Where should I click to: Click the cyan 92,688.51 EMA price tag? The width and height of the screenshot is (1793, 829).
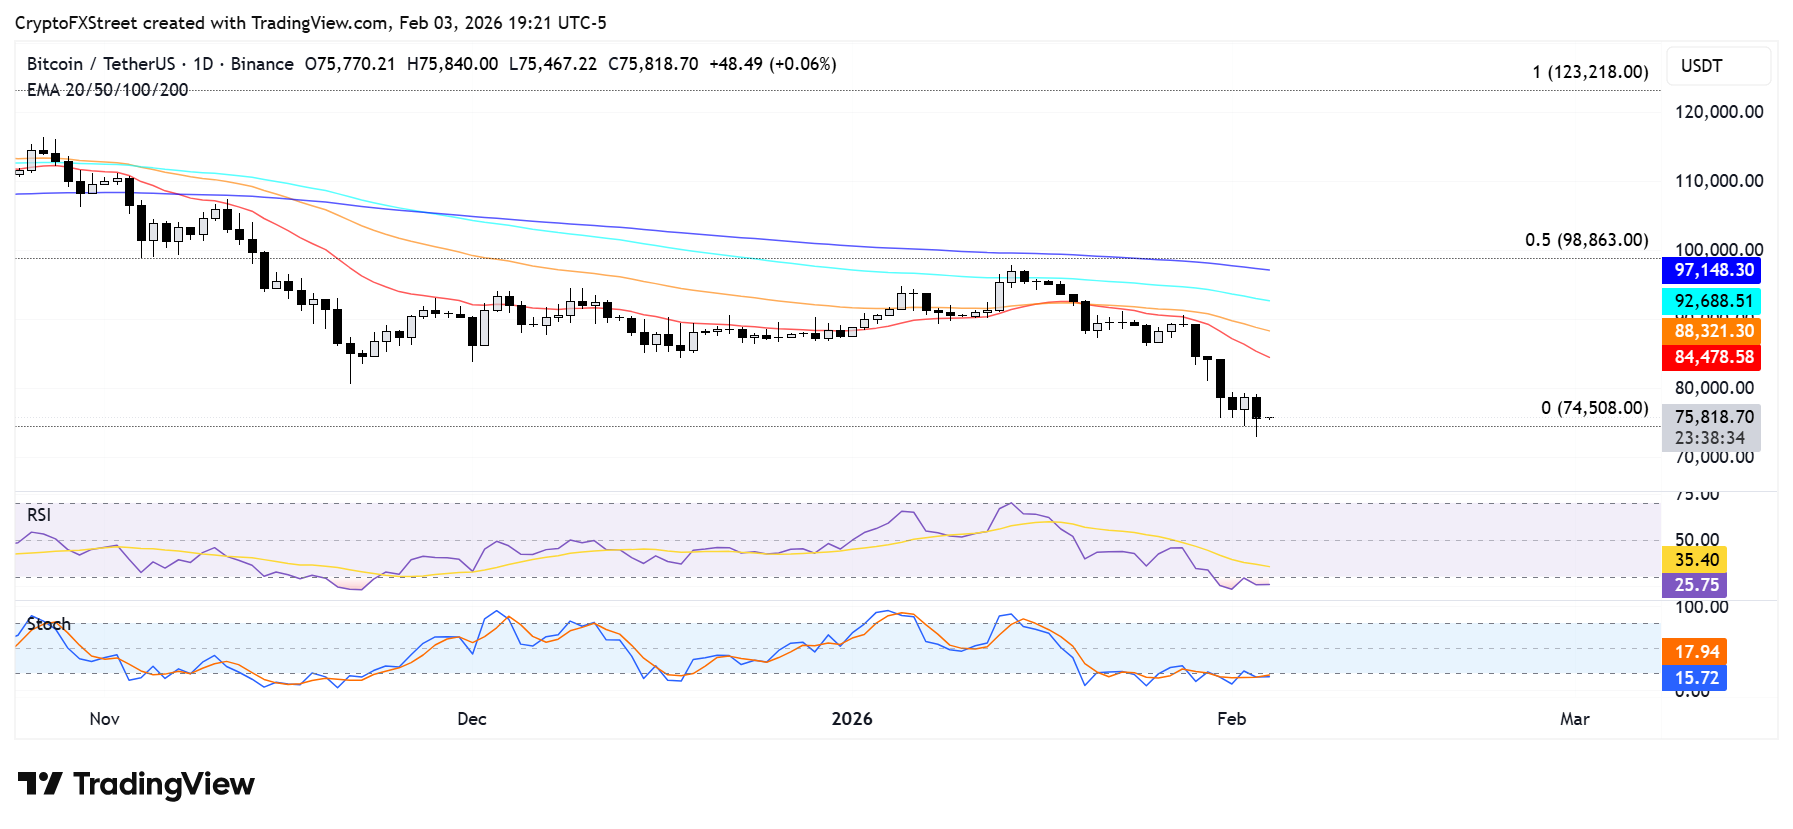(x=1713, y=301)
